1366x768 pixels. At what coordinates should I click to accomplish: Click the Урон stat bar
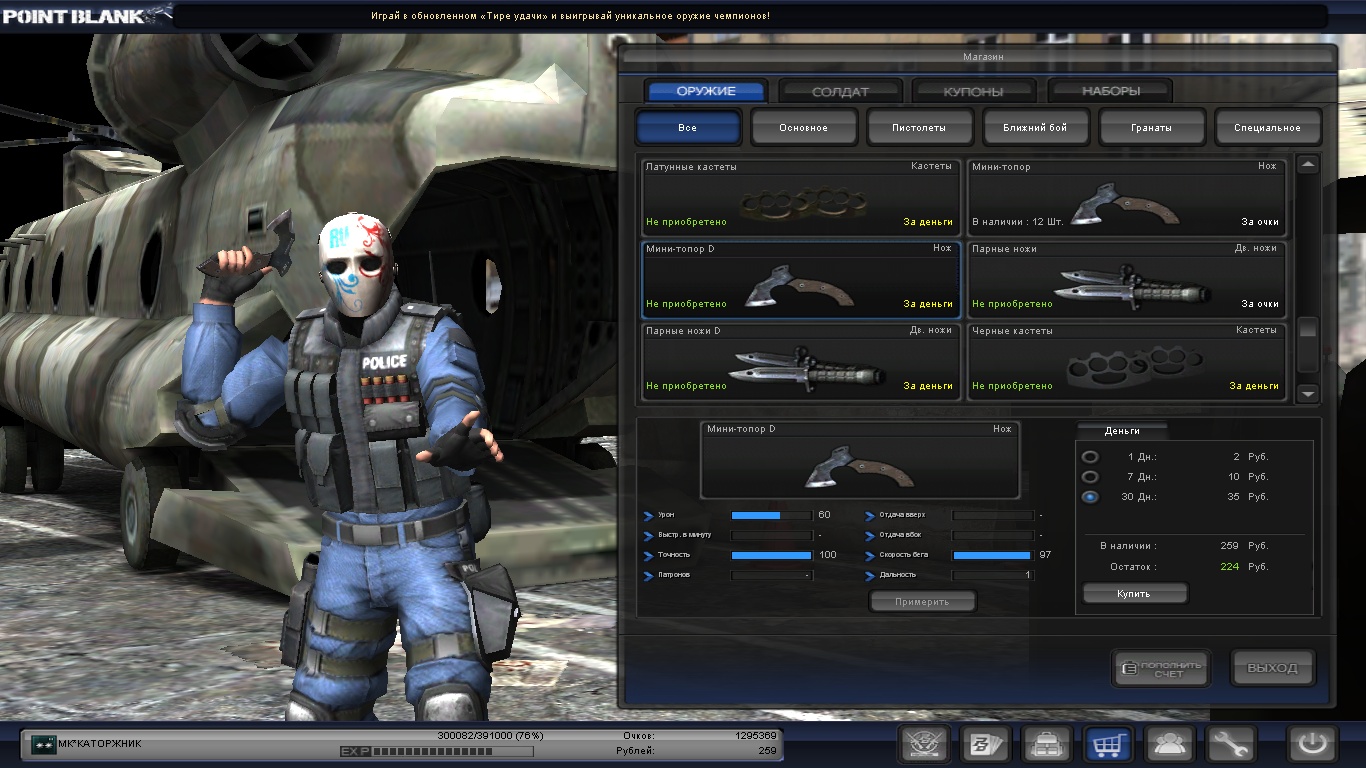pyautogui.click(x=771, y=515)
